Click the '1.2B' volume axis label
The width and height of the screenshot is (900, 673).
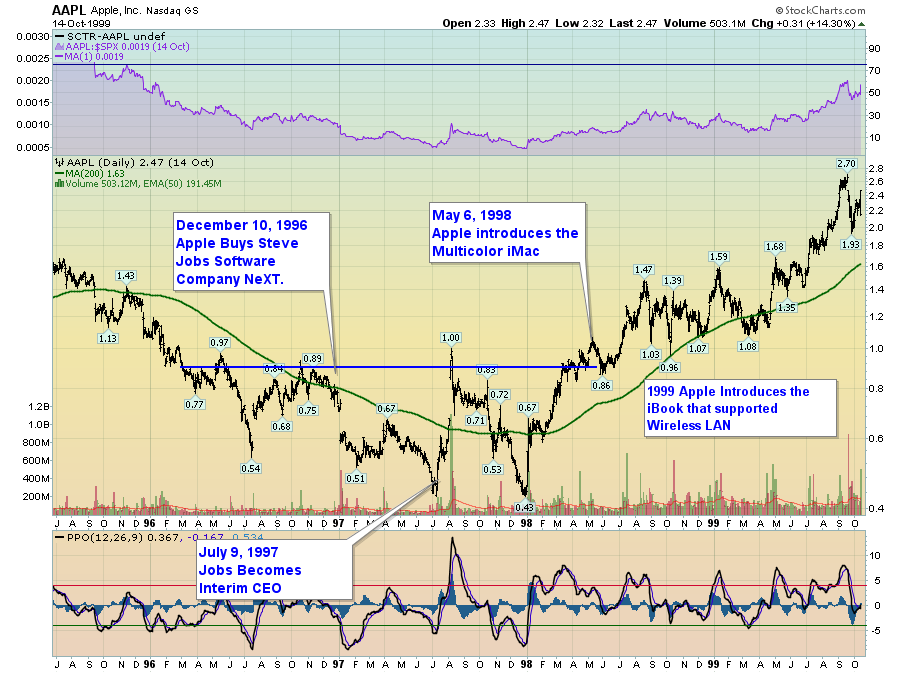38,407
